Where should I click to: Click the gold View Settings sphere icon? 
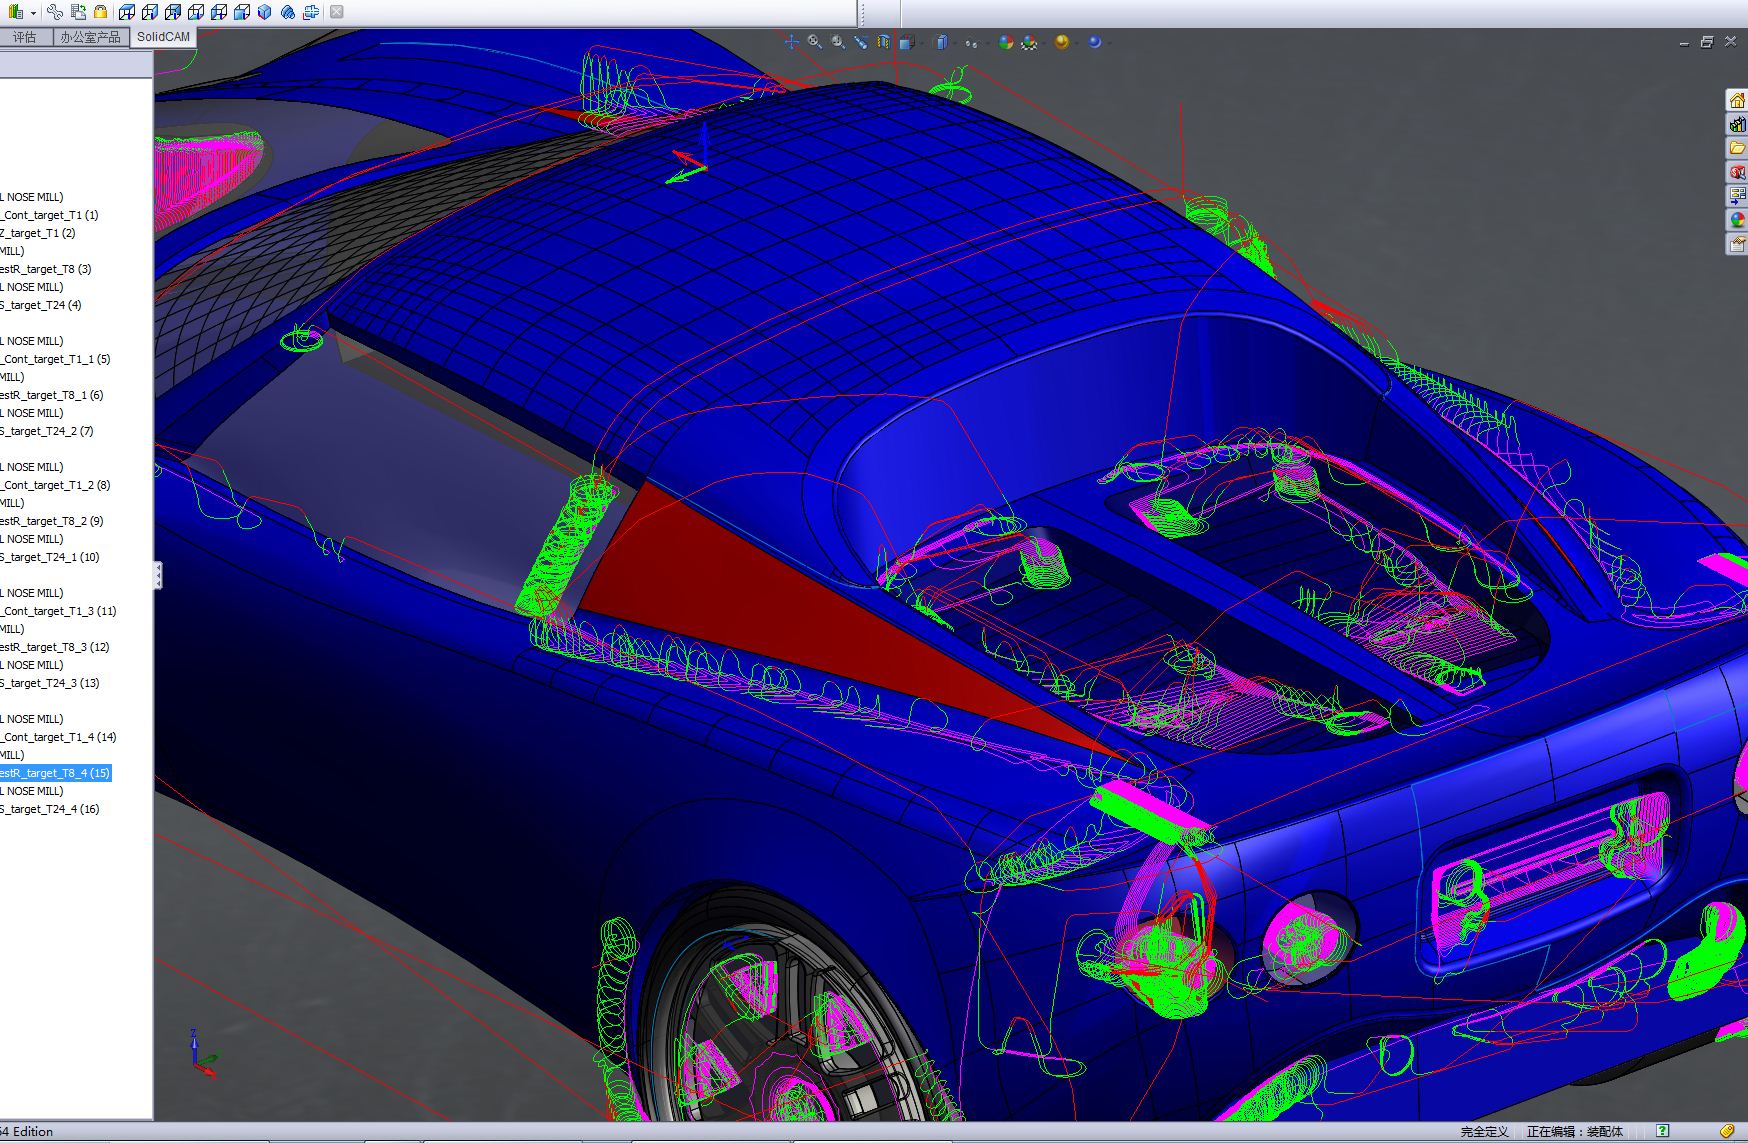[1061, 42]
